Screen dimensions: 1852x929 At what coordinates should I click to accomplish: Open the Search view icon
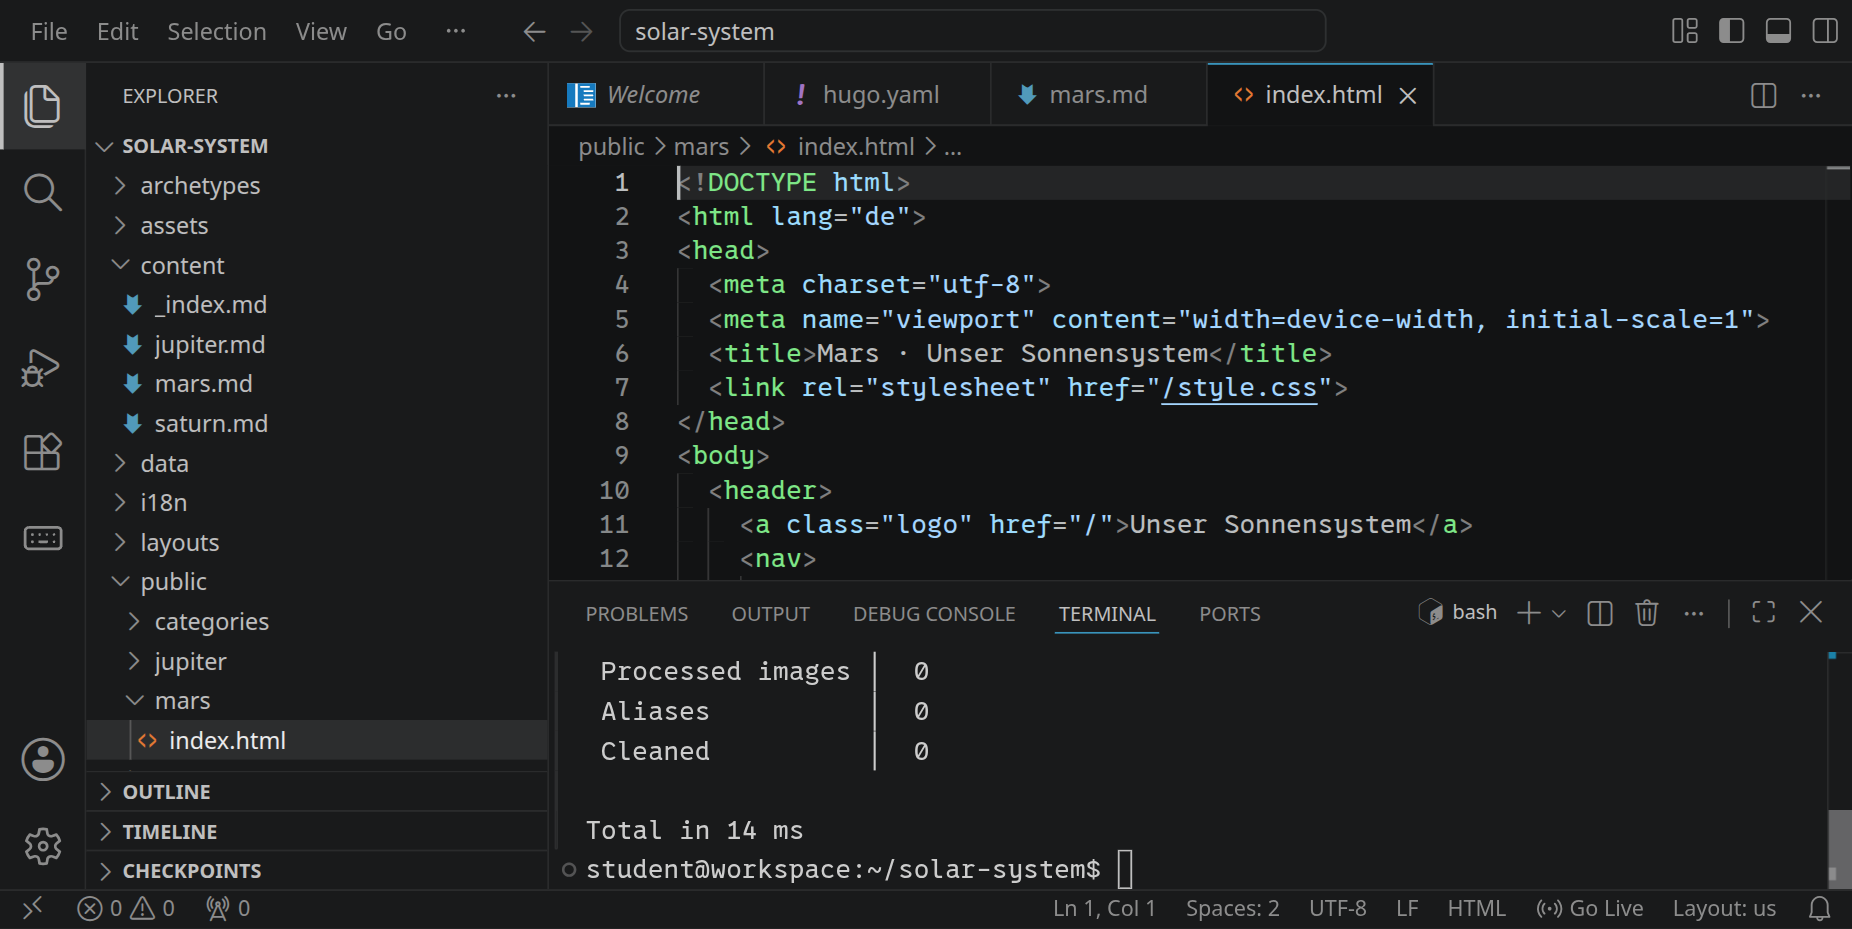[42, 192]
